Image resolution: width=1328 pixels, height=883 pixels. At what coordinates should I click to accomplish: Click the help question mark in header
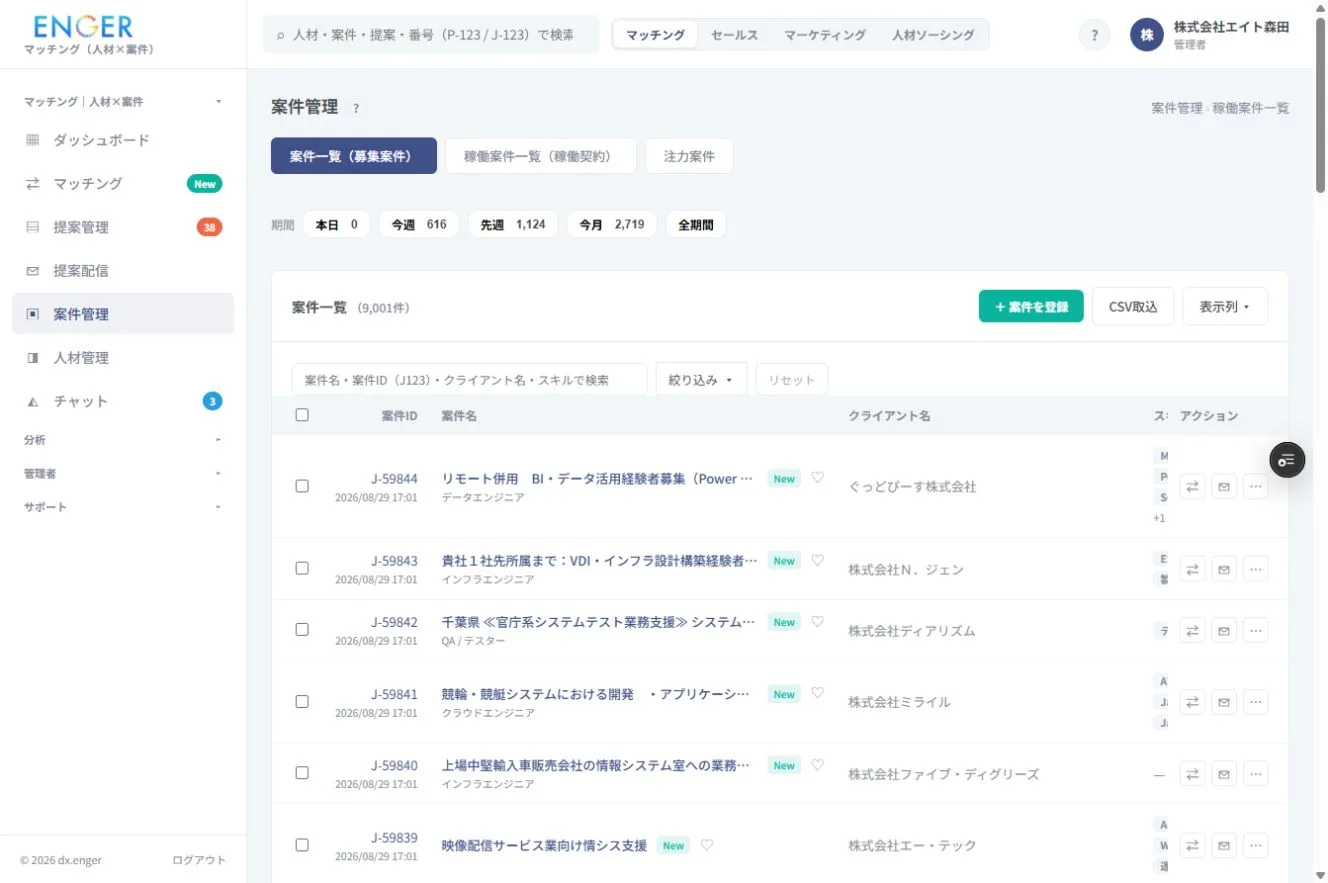pos(1094,35)
